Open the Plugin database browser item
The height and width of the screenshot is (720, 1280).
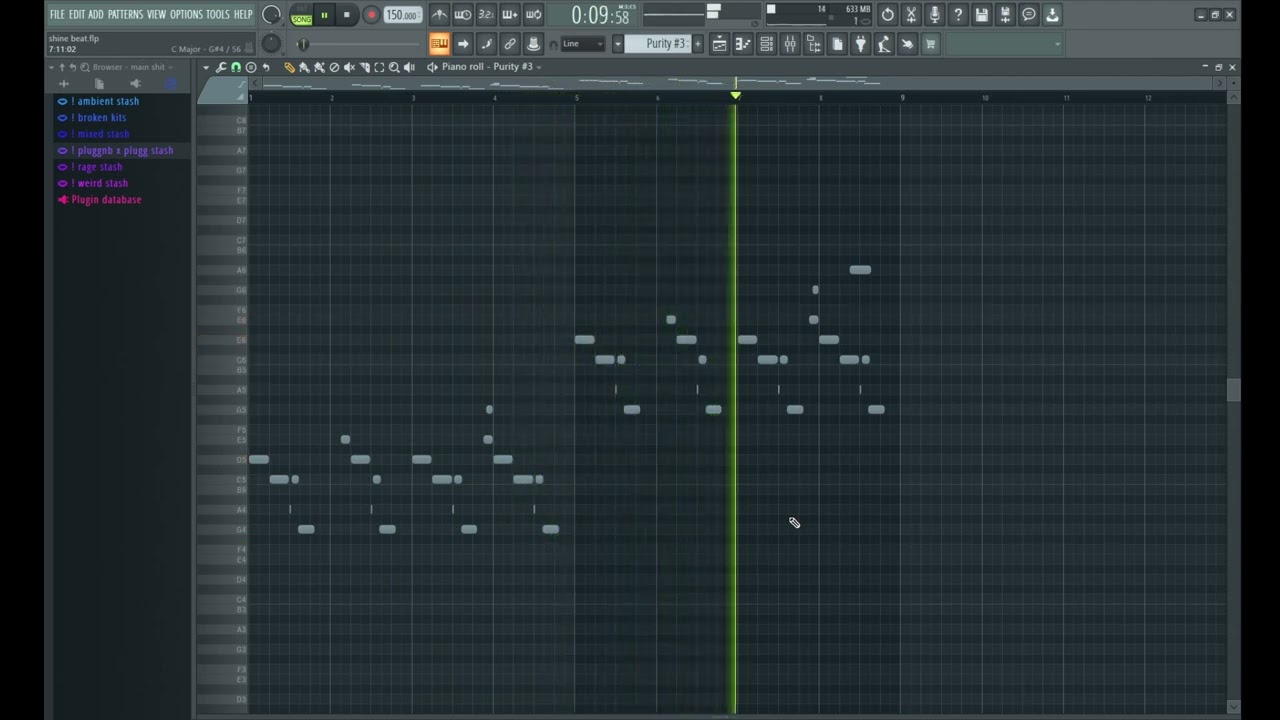pyautogui.click(x=106, y=200)
